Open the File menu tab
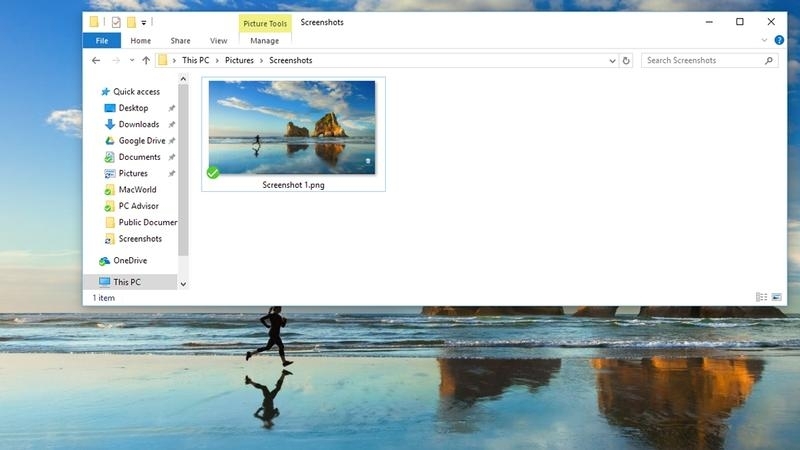 [x=102, y=40]
